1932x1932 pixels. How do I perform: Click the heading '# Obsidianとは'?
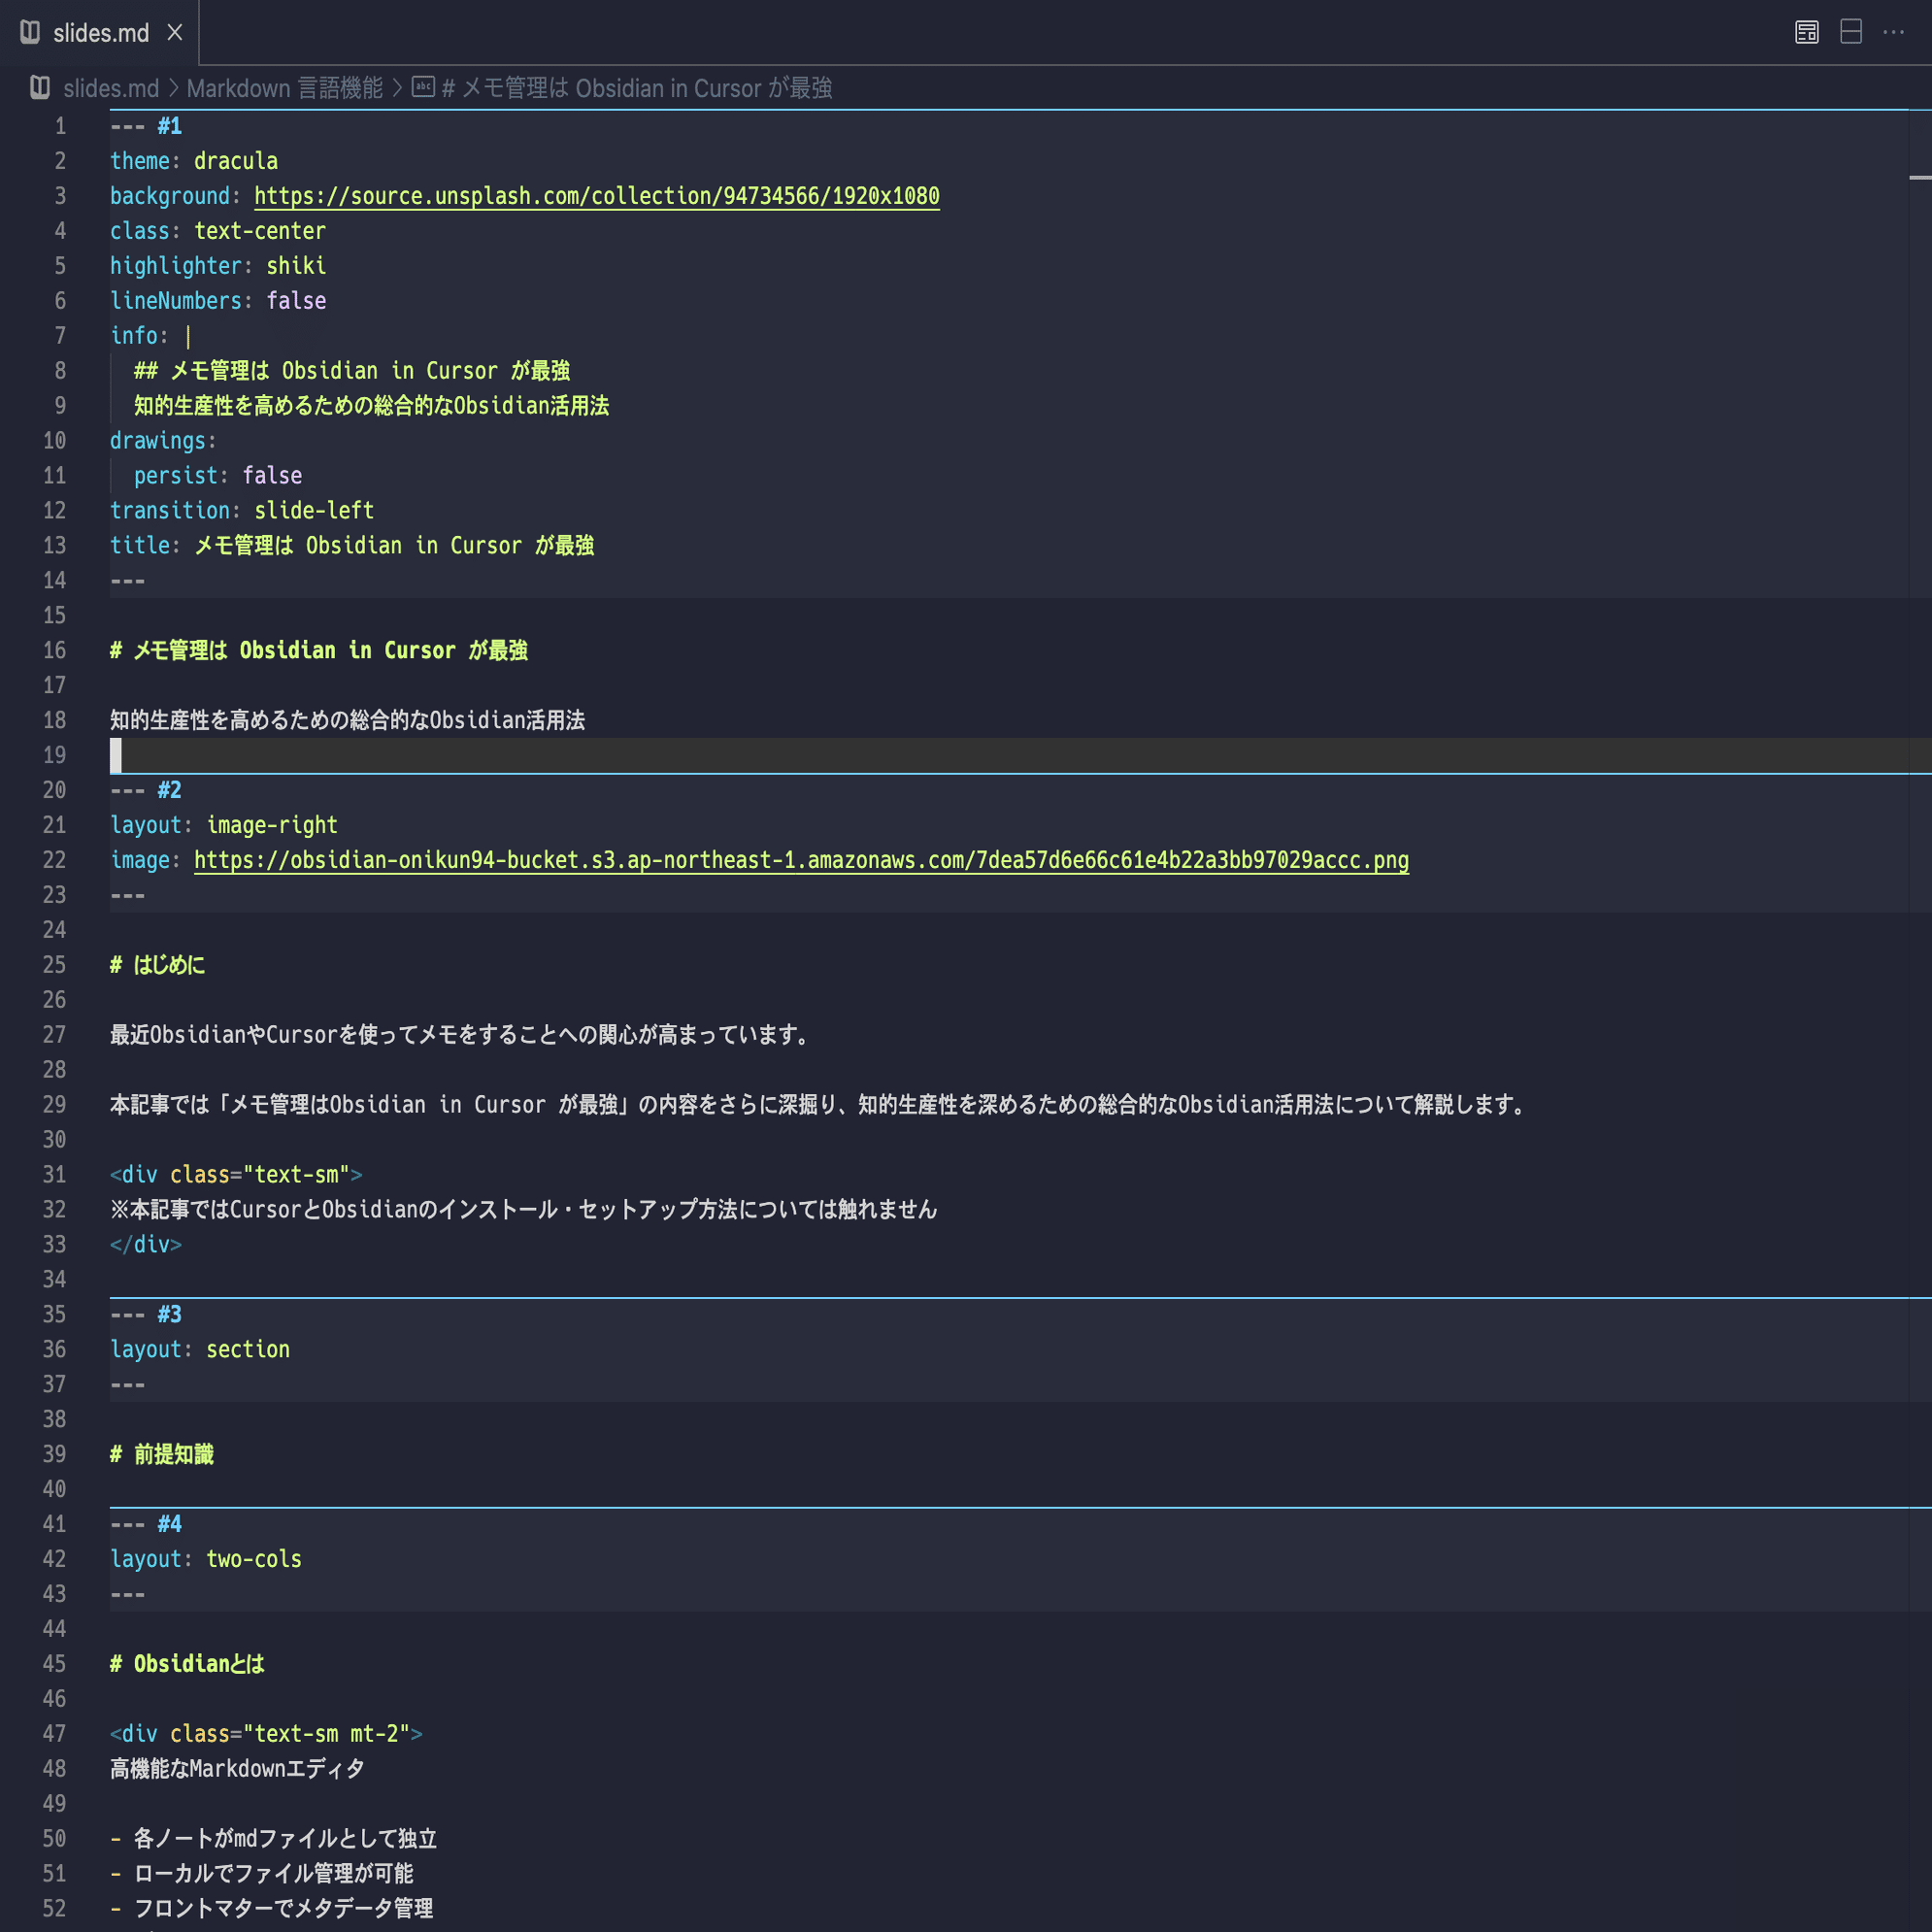tap(188, 1665)
